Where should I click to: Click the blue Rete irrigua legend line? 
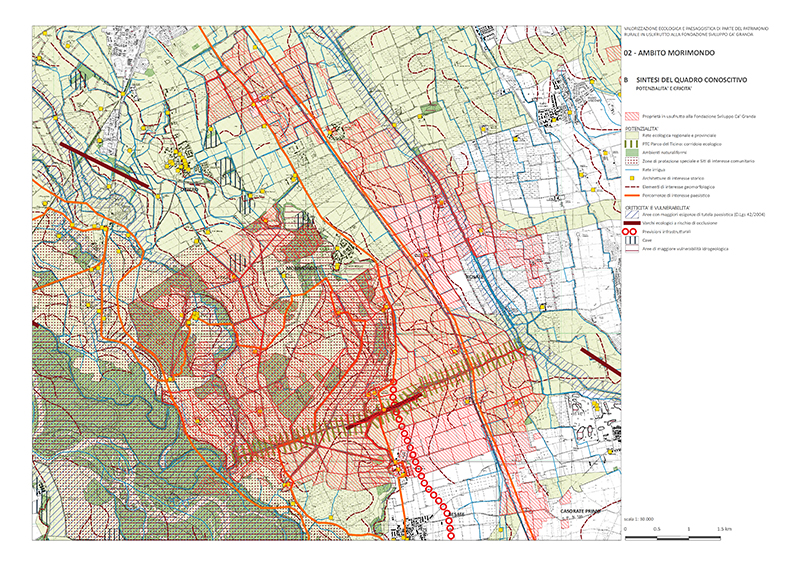tap(632, 170)
